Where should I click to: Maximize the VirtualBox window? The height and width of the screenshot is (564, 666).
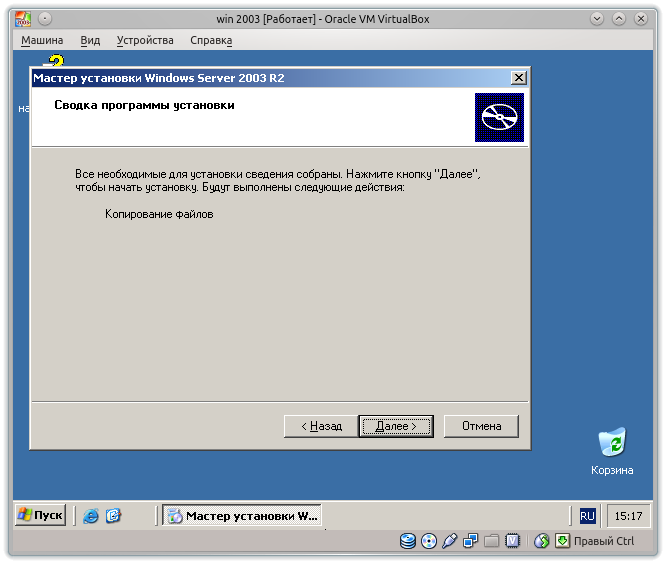[619, 19]
